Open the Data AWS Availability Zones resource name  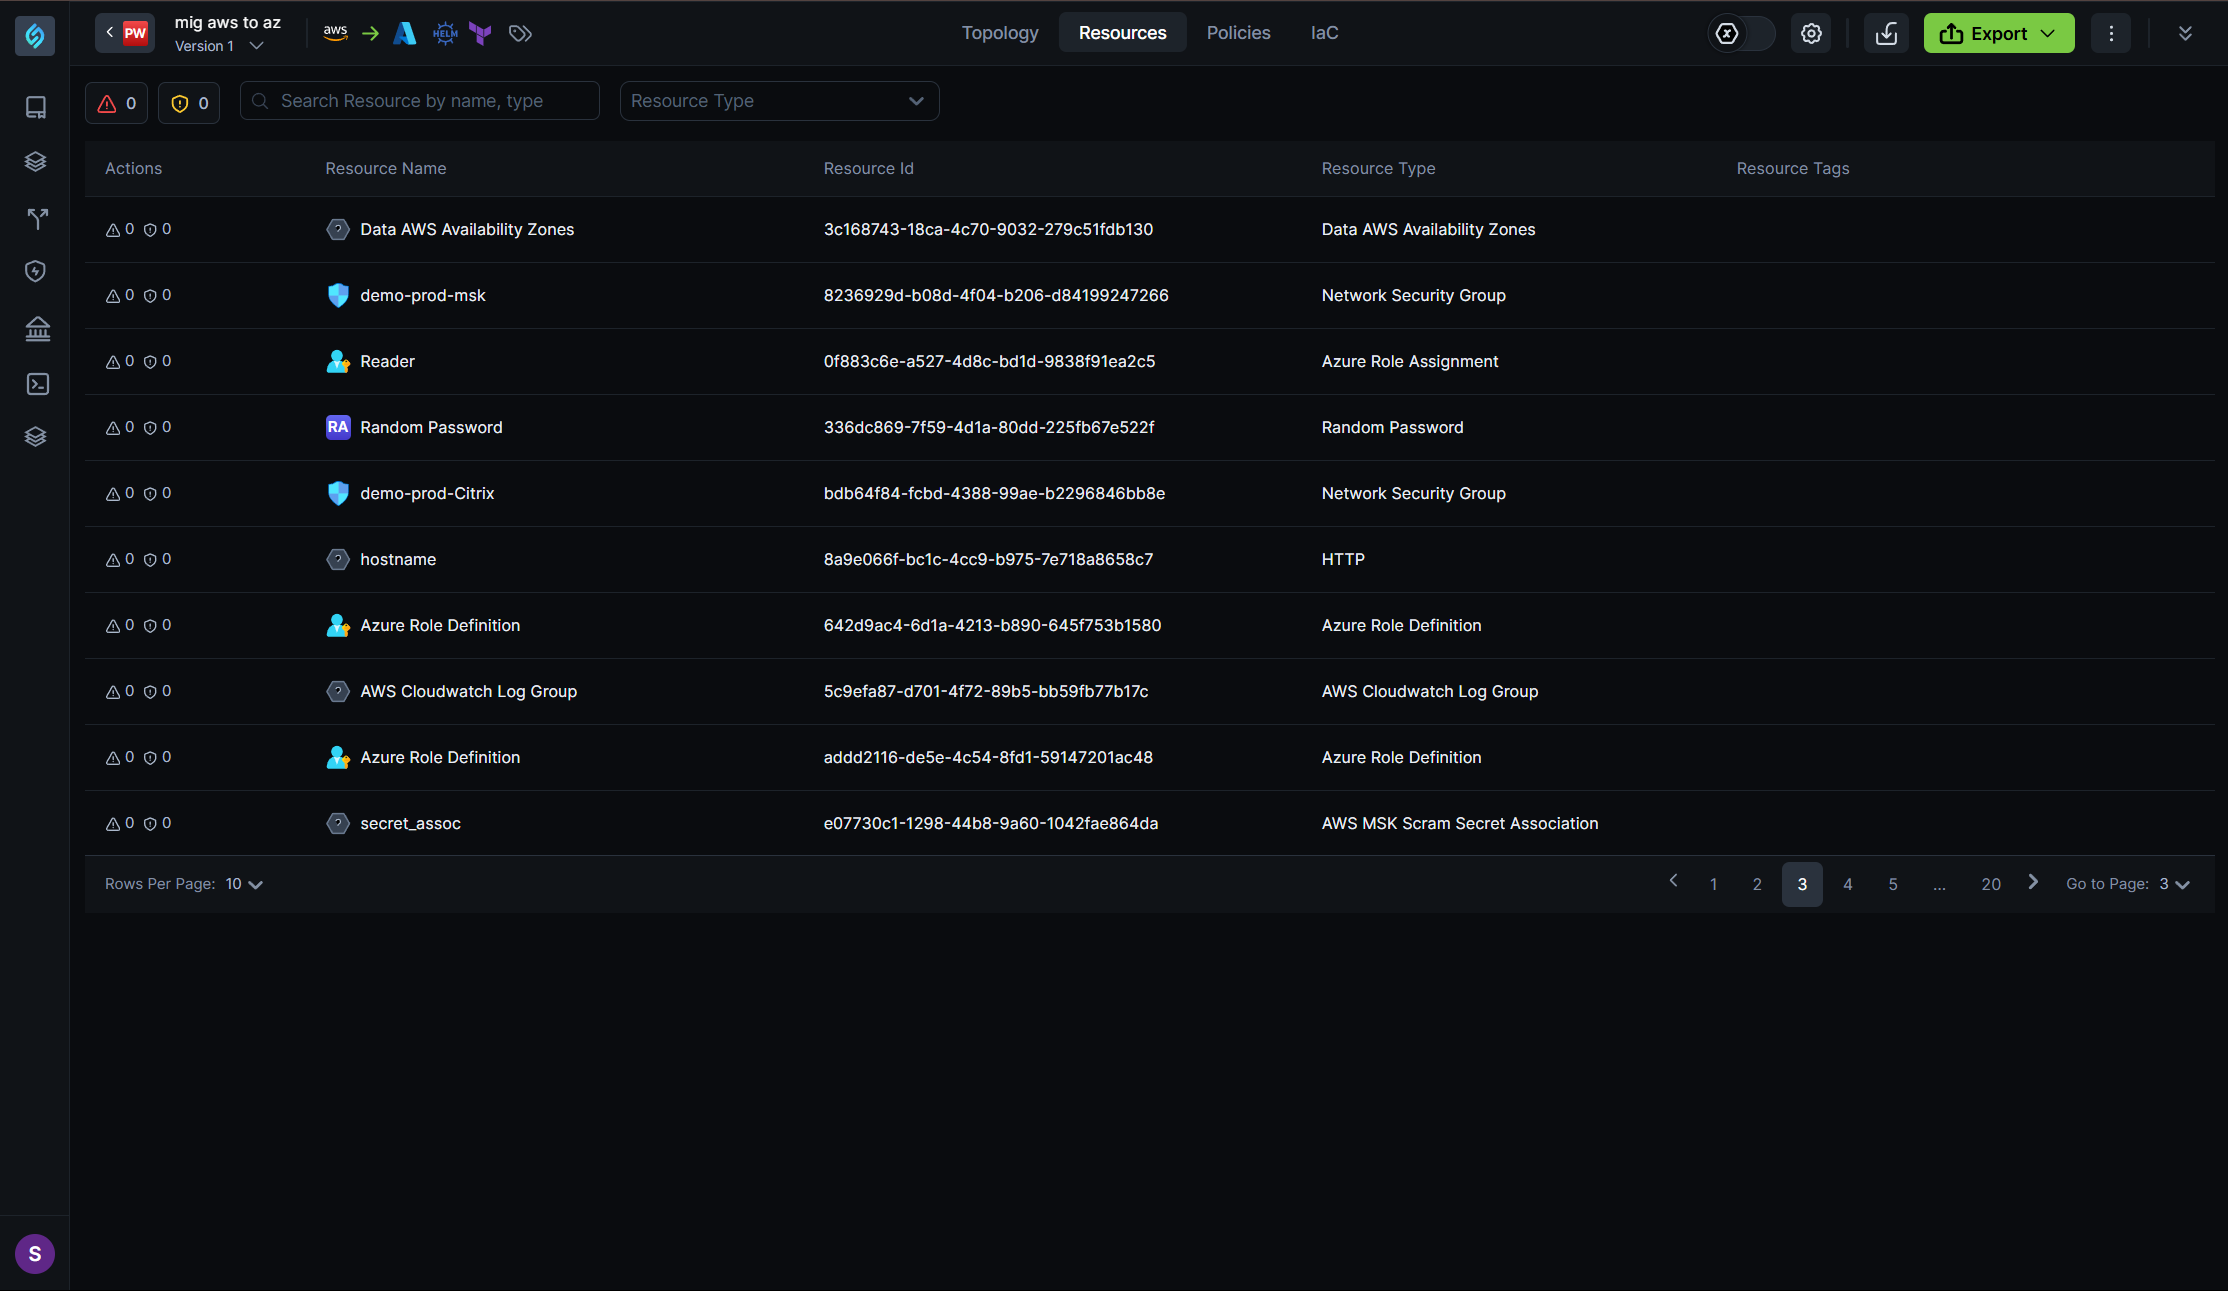click(x=467, y=229)
